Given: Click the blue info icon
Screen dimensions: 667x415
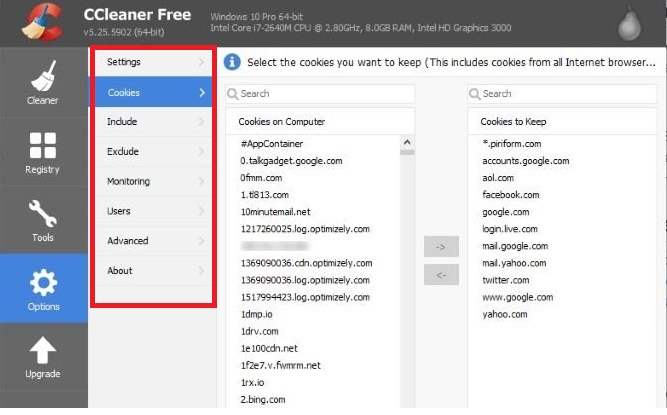Looking at the screenshot, I should (x=232, y=62).
